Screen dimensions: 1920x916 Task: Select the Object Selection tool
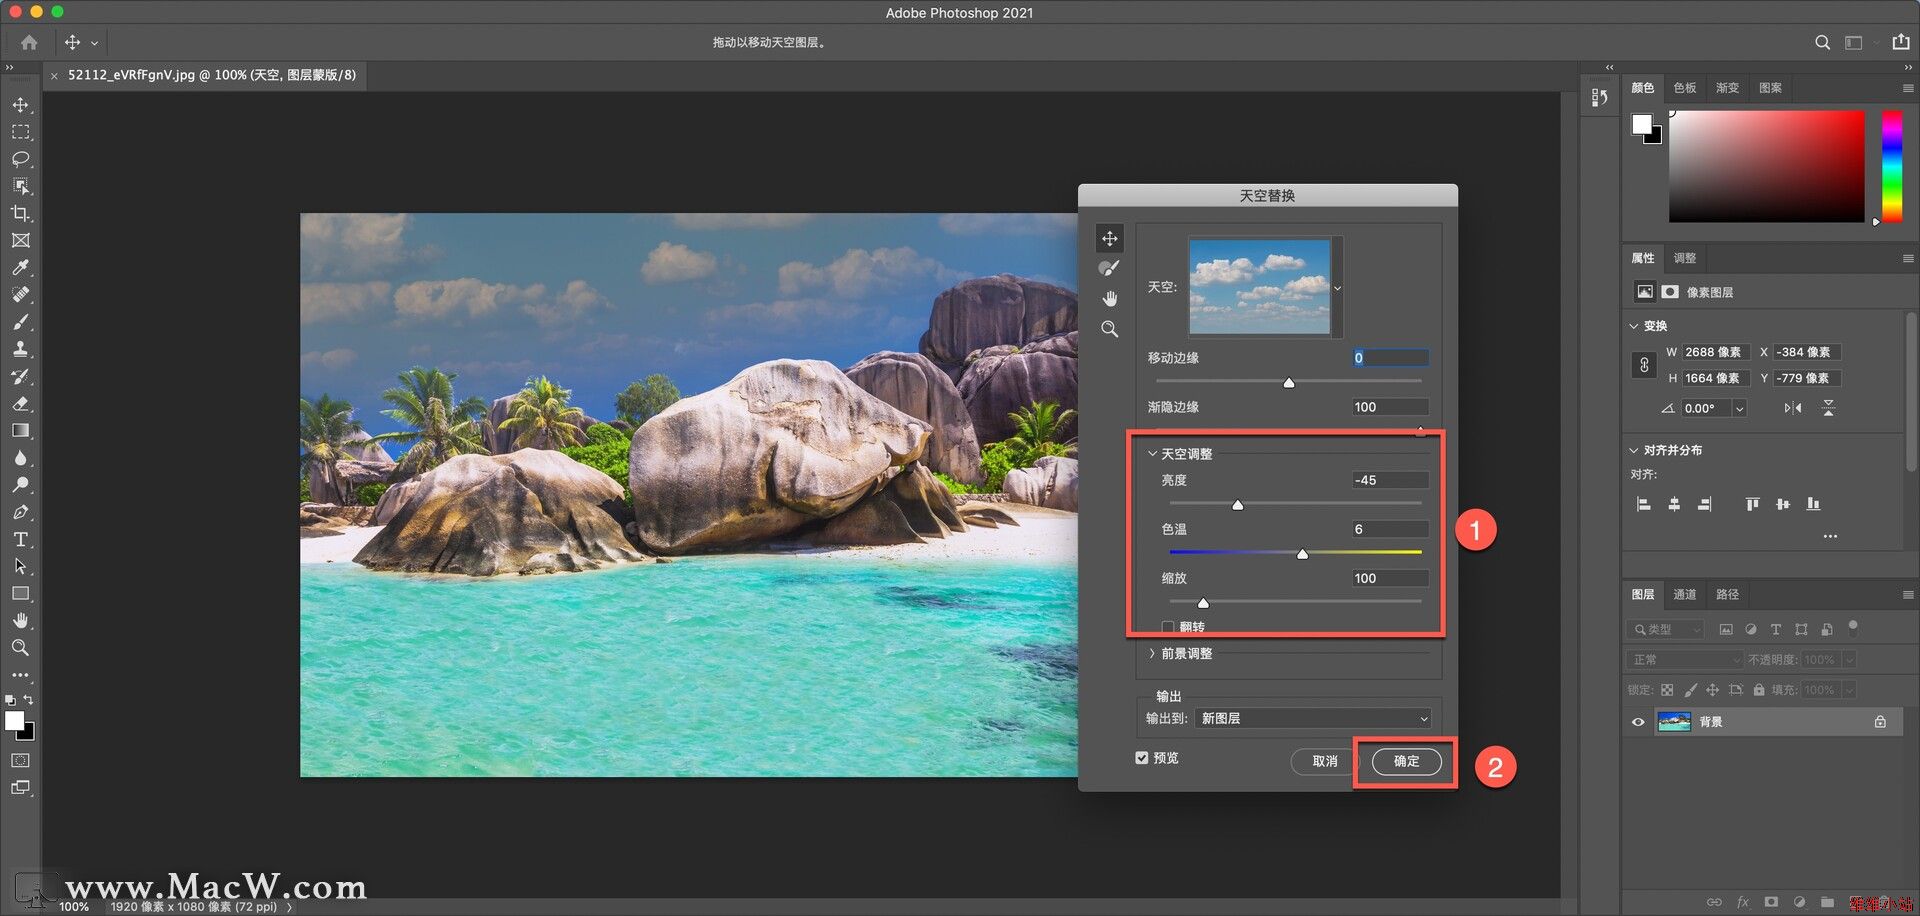pyautogui.click(x=20, y=186)
